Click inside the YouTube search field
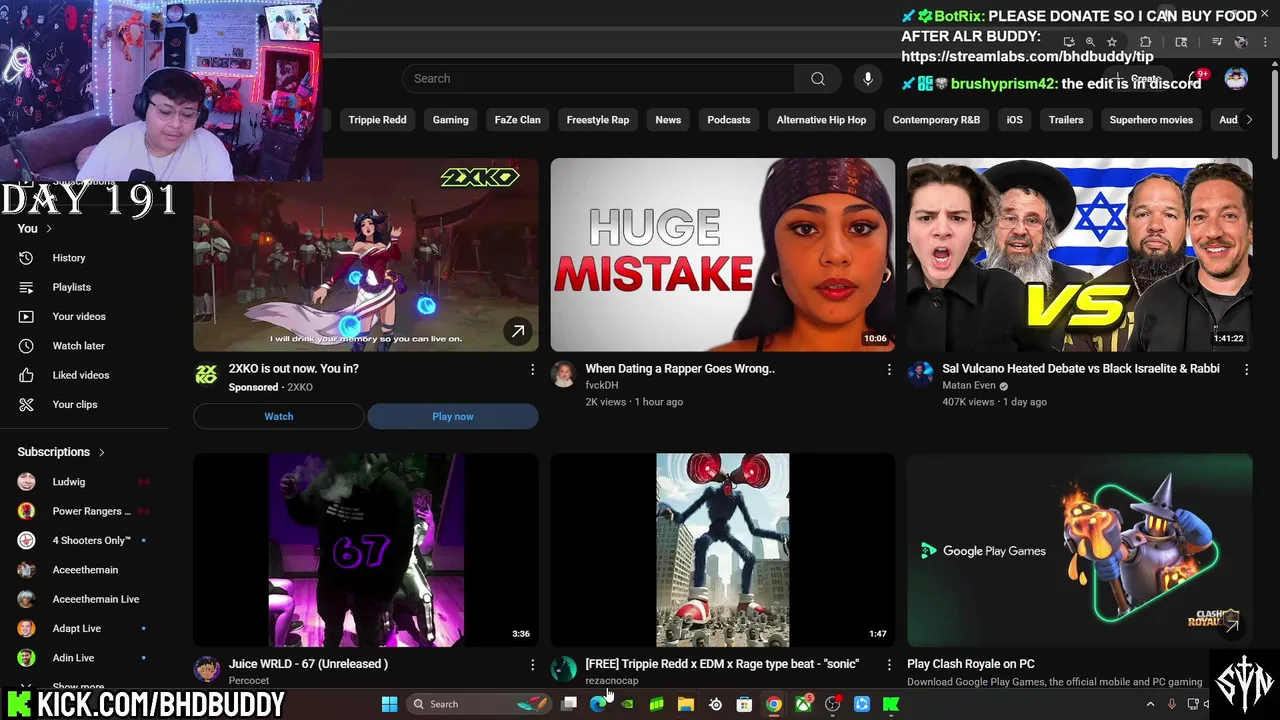Screen dimensions: 1280x720 [x=599, y=79]
